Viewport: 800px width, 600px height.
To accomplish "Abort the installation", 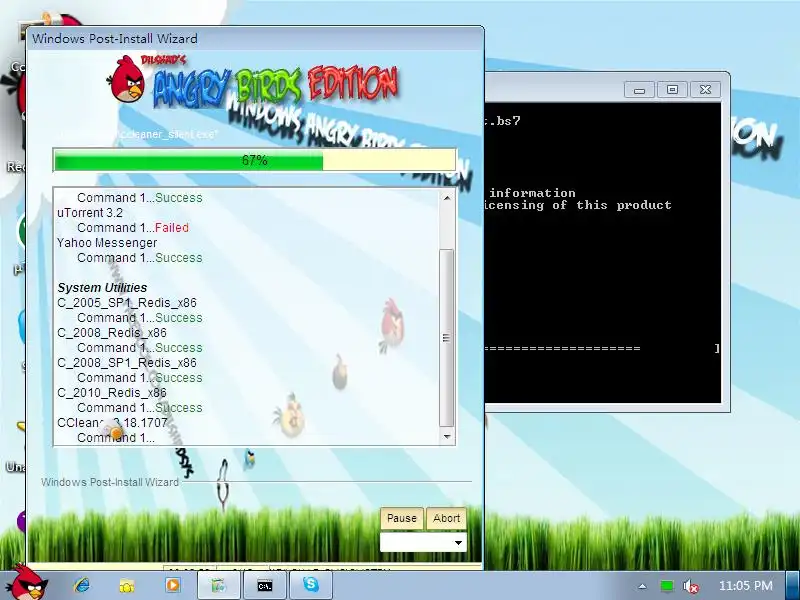I will click(446, 518).
